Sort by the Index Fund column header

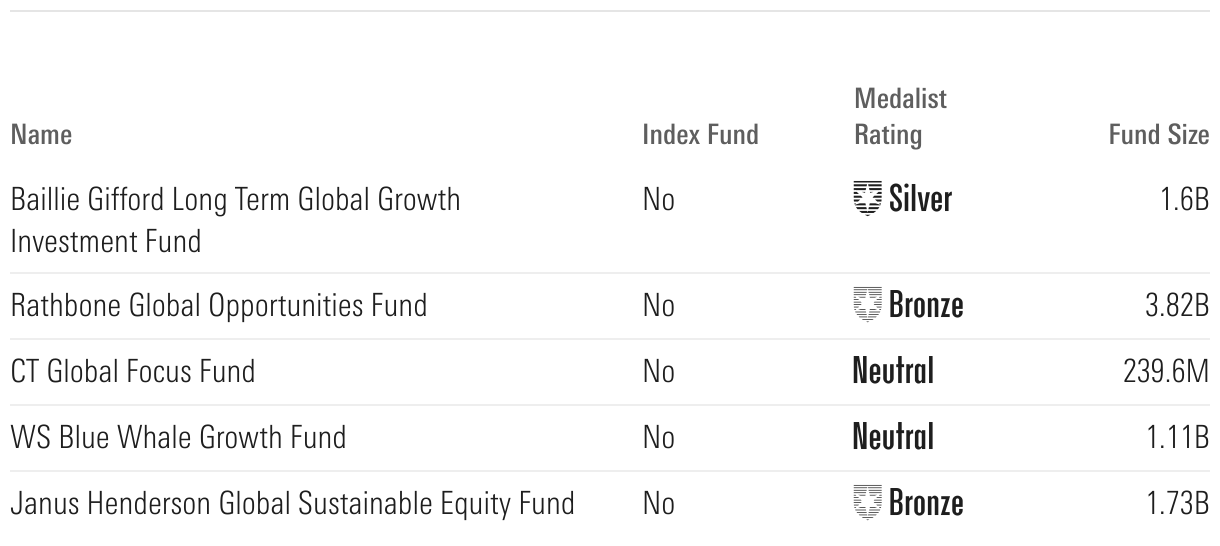700,135
